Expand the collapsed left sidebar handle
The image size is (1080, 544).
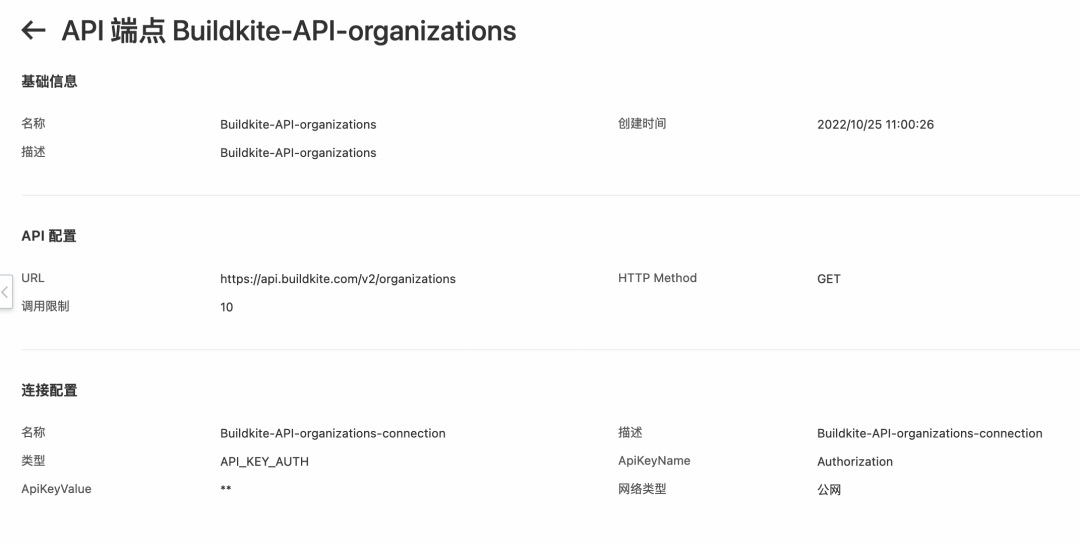tap(5, 292)
